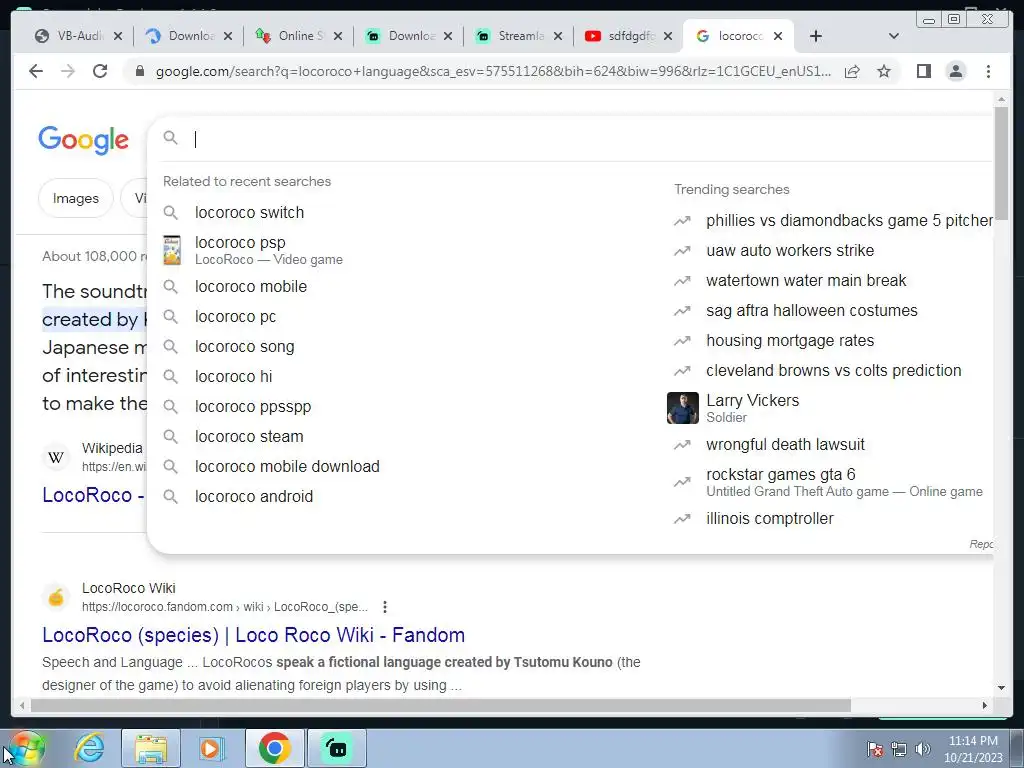Image resolution: width=1024 pixels, height=768 pixels.
Task: Open LocoRoco (species) Fandom result
Action: pyautogui.click(x=253, y=635)
